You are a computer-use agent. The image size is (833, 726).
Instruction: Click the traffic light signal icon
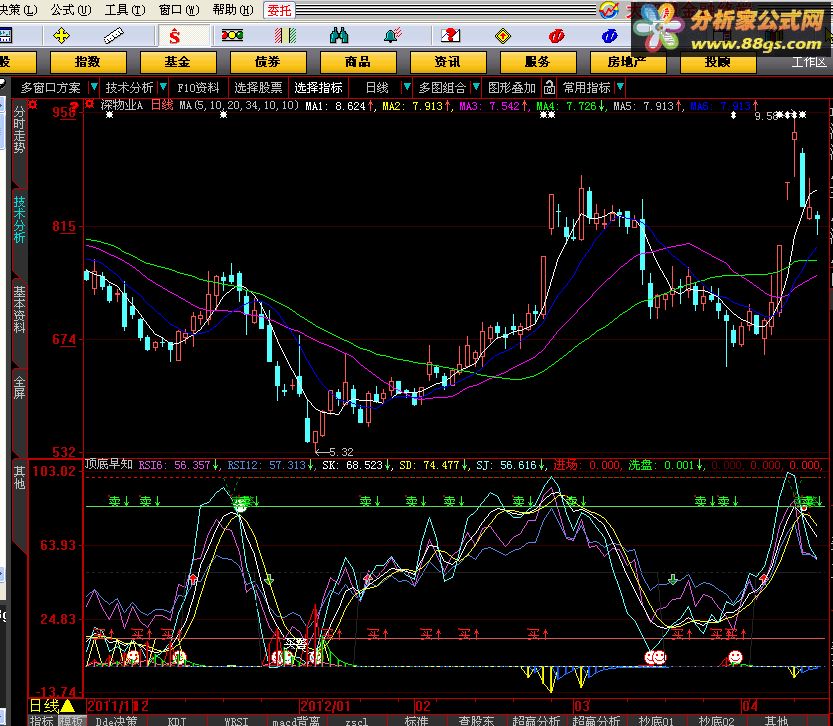click(x=232, y=36)
